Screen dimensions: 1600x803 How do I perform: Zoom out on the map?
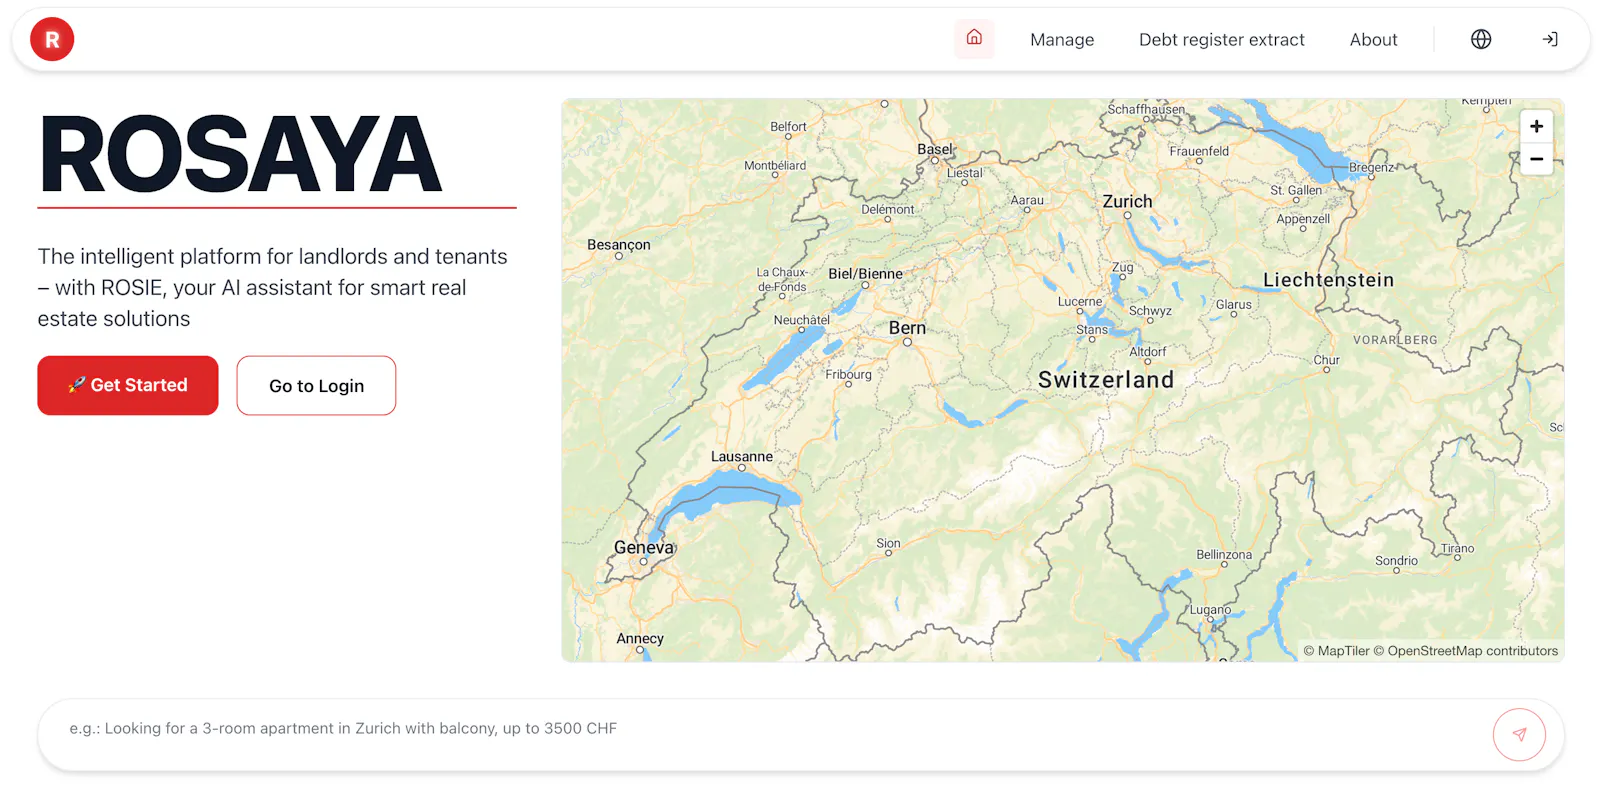(x=1537, y=159)
